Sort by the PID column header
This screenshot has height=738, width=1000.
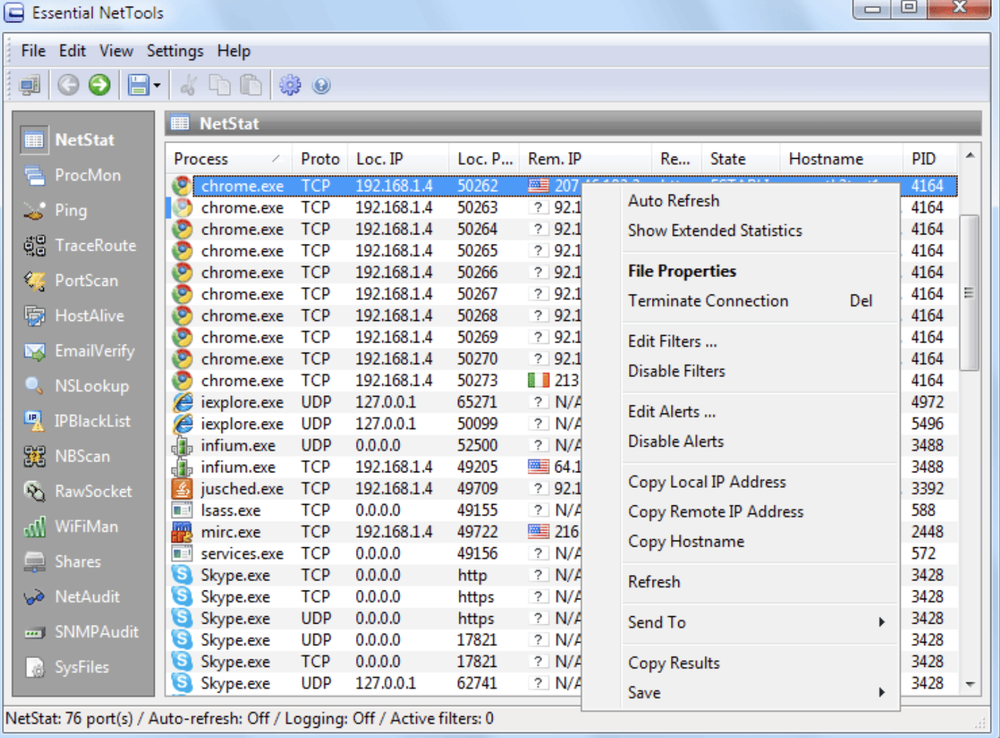pos(930,158)
